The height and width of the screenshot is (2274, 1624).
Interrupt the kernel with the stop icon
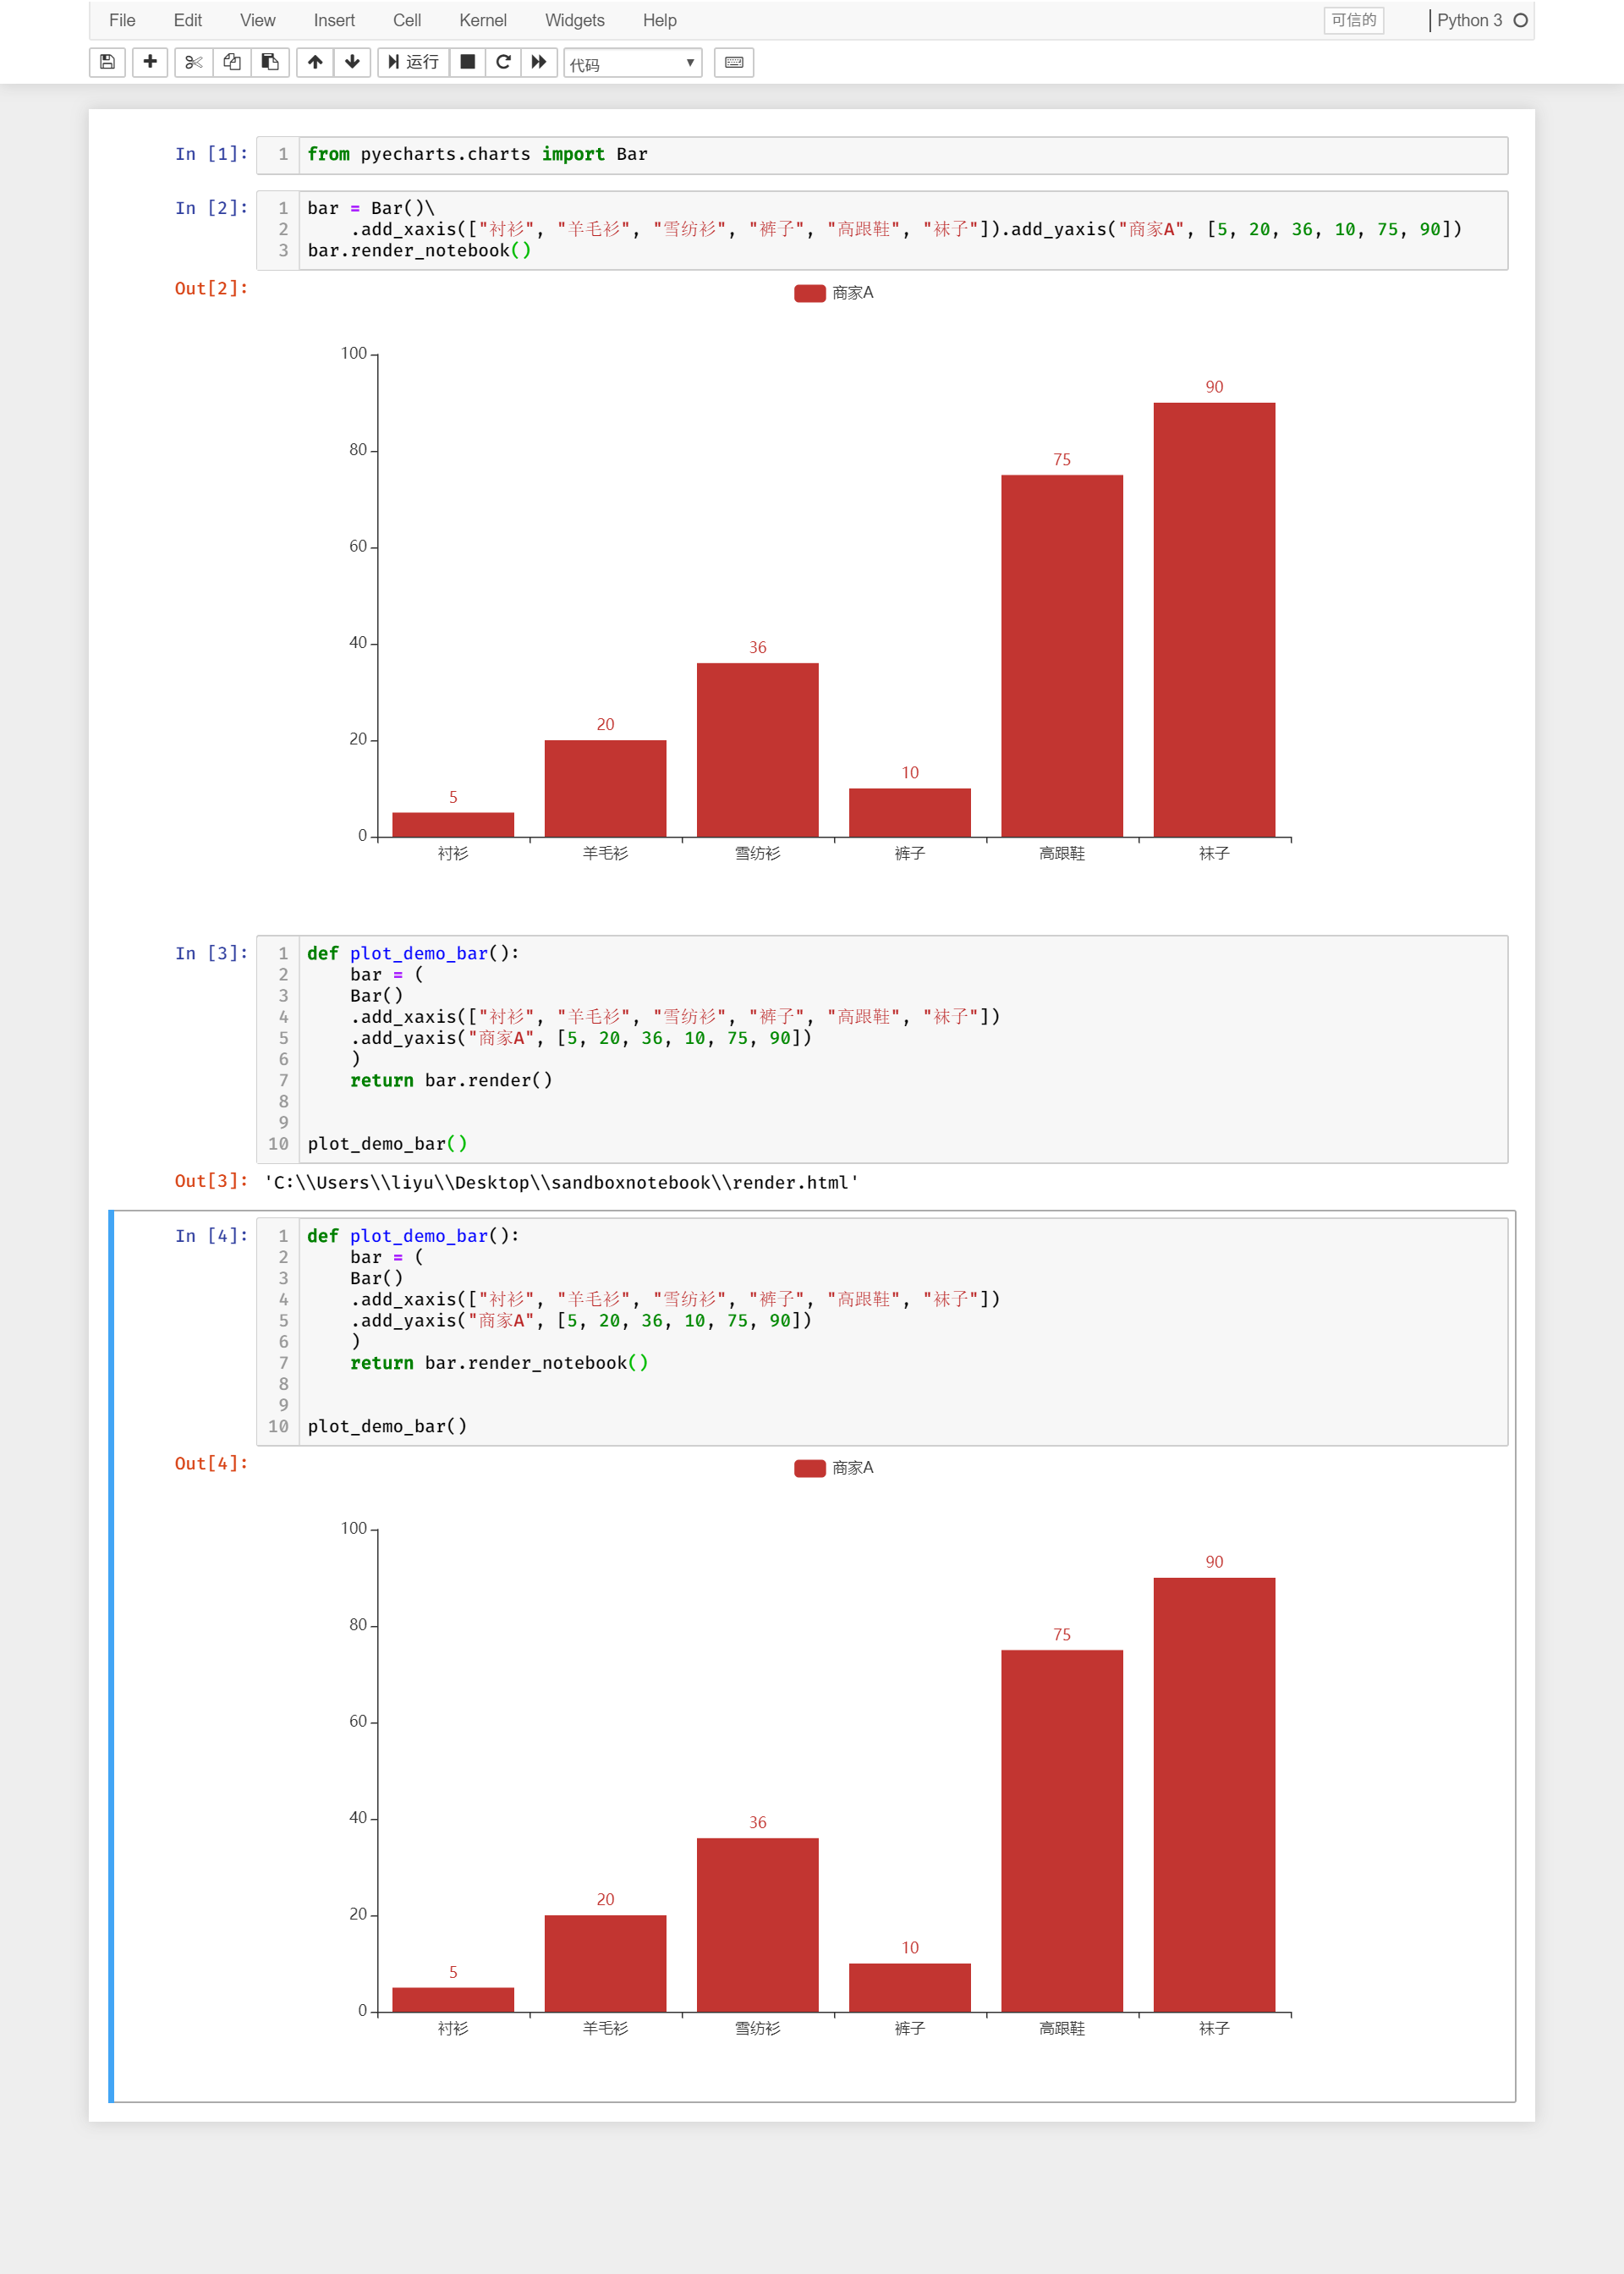point(466,62)
